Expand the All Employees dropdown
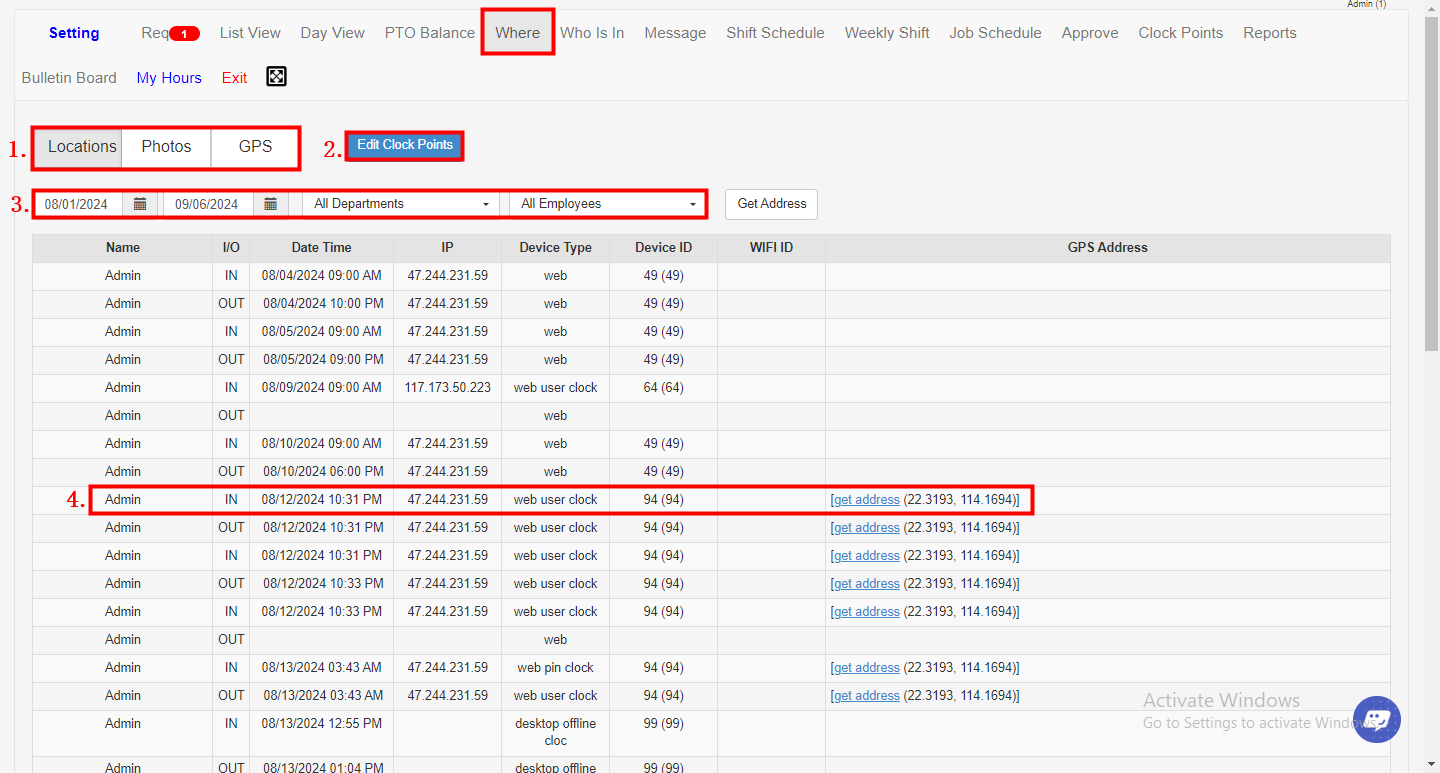The width and height of the screenshot is (1440, 773). click(607, 204)
